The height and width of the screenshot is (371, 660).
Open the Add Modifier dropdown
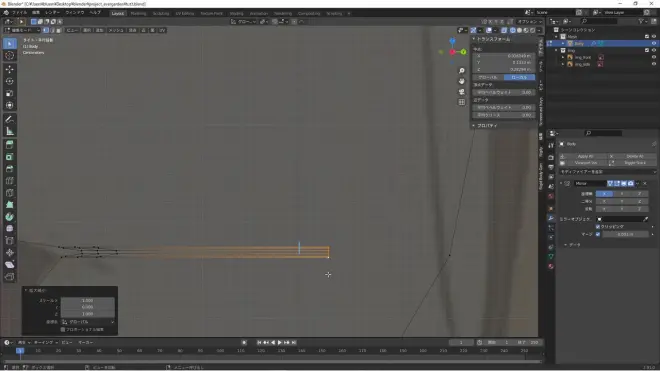coord(607,172)
